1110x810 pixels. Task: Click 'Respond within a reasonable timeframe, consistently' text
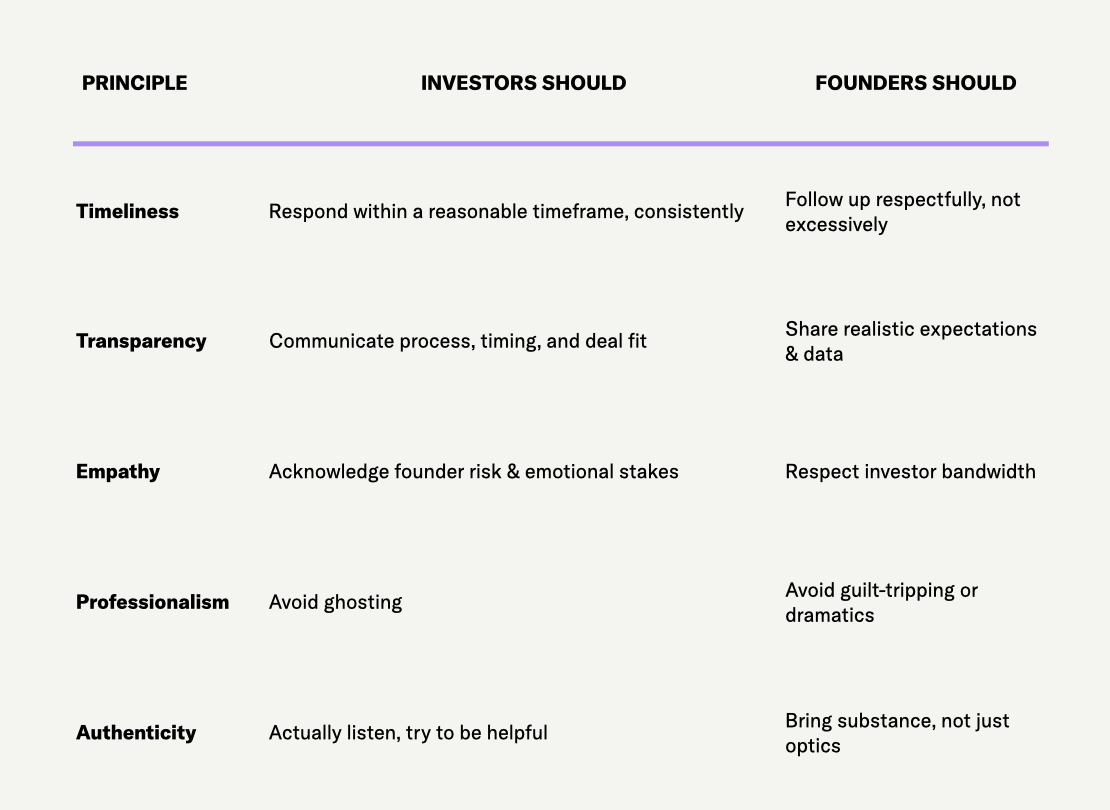click(506, 211)
